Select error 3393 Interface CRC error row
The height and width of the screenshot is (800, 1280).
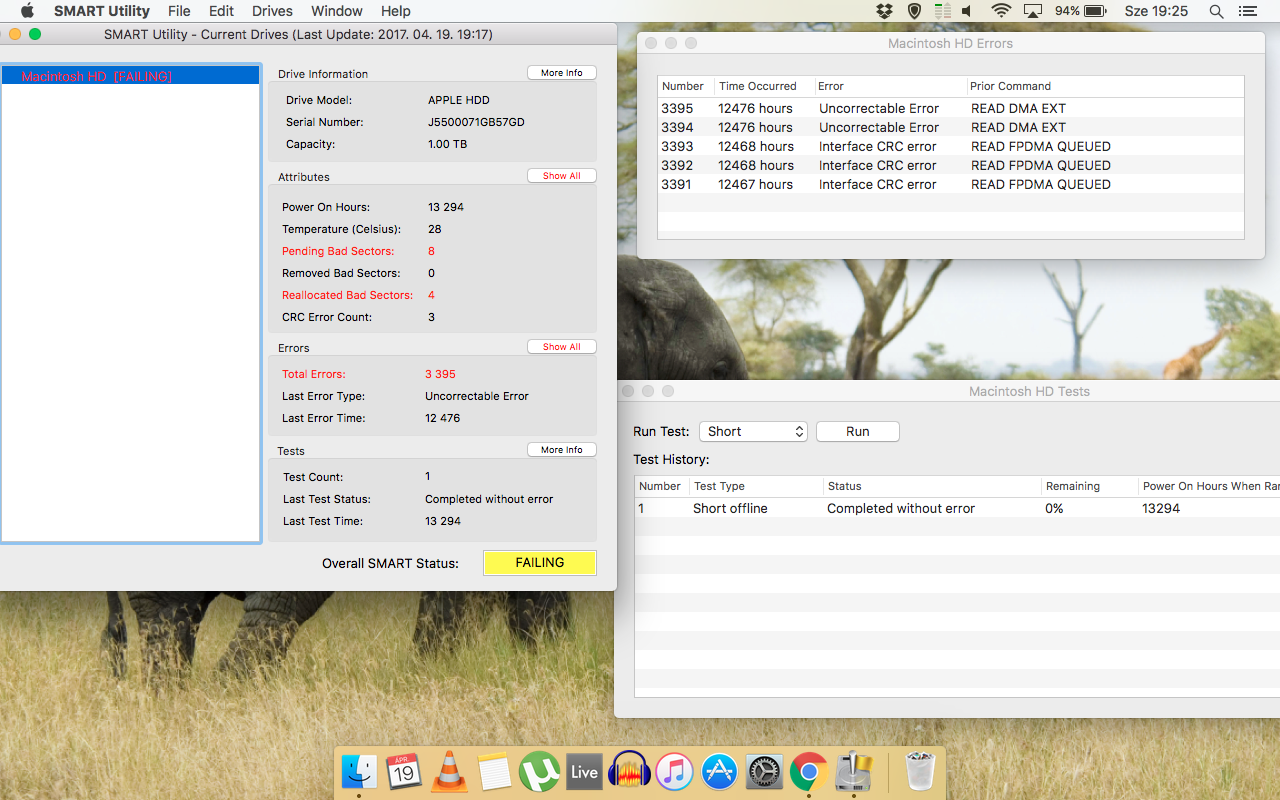951,146
